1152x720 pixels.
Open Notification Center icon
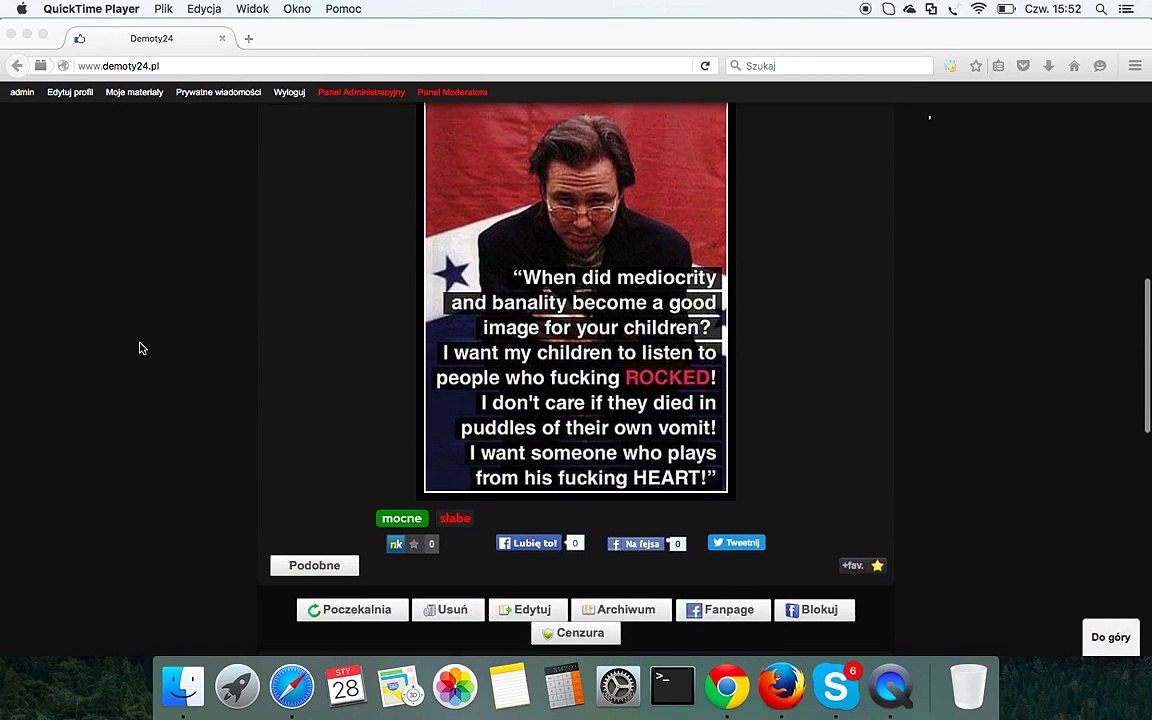click(1126, 9)
